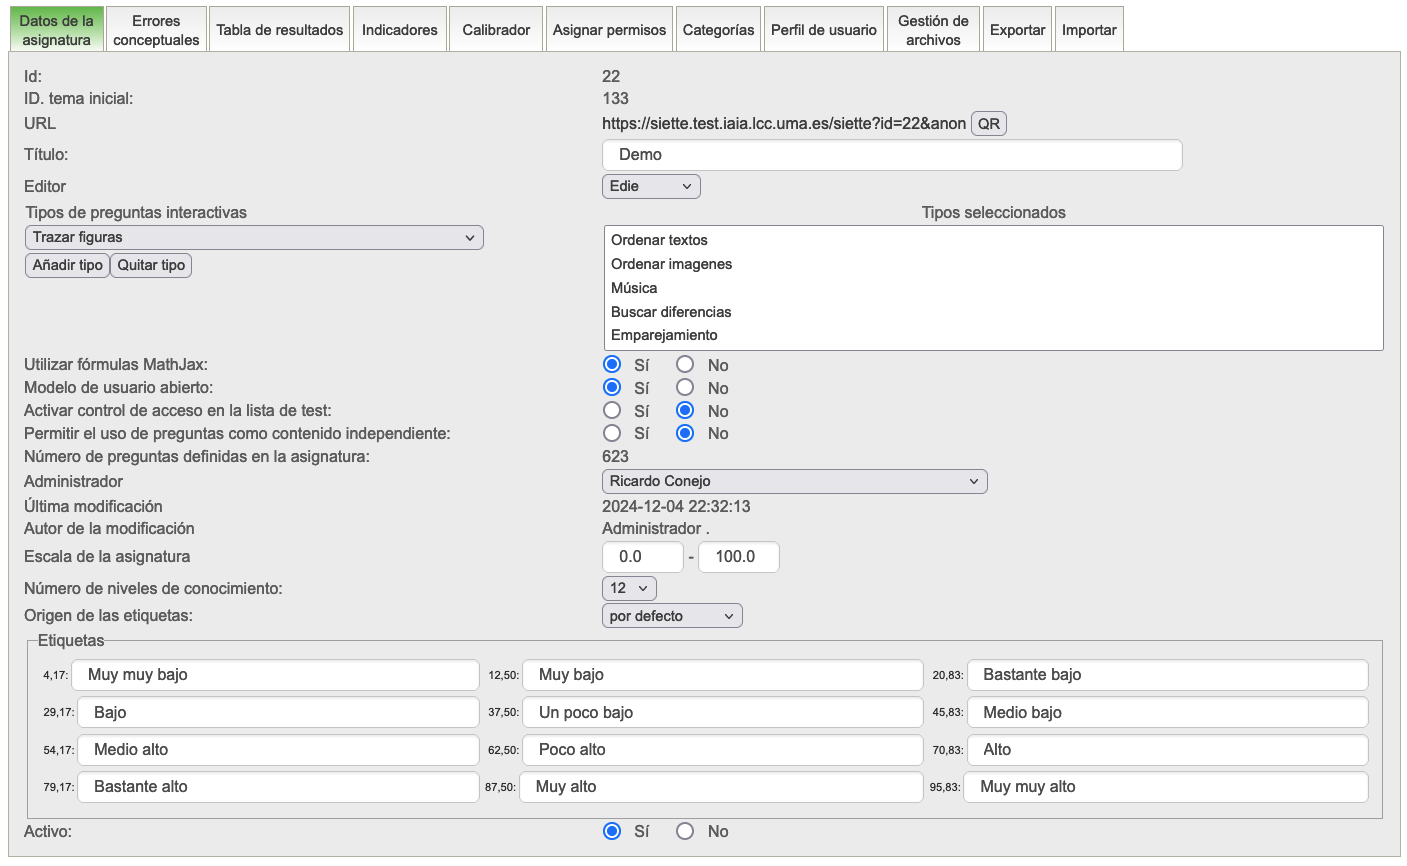1407x866 pixels.
Task: Open the Administrador dropdown Ricardo Conejo
Action: (795, 481)
